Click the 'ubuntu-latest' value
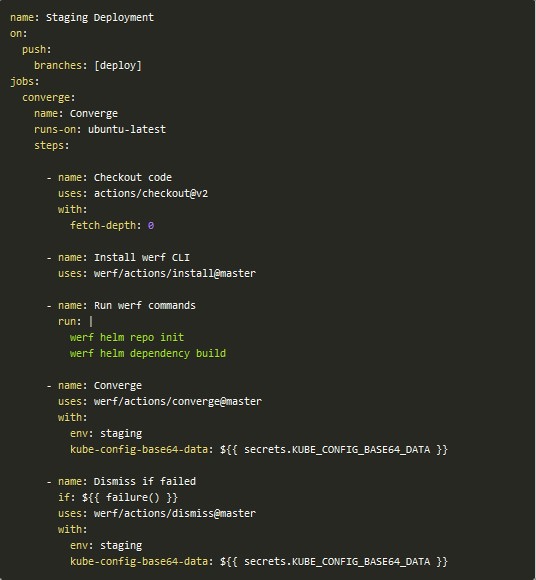This screenshot has width=536, height=580. pyautogui.click(x=127, y=129)
